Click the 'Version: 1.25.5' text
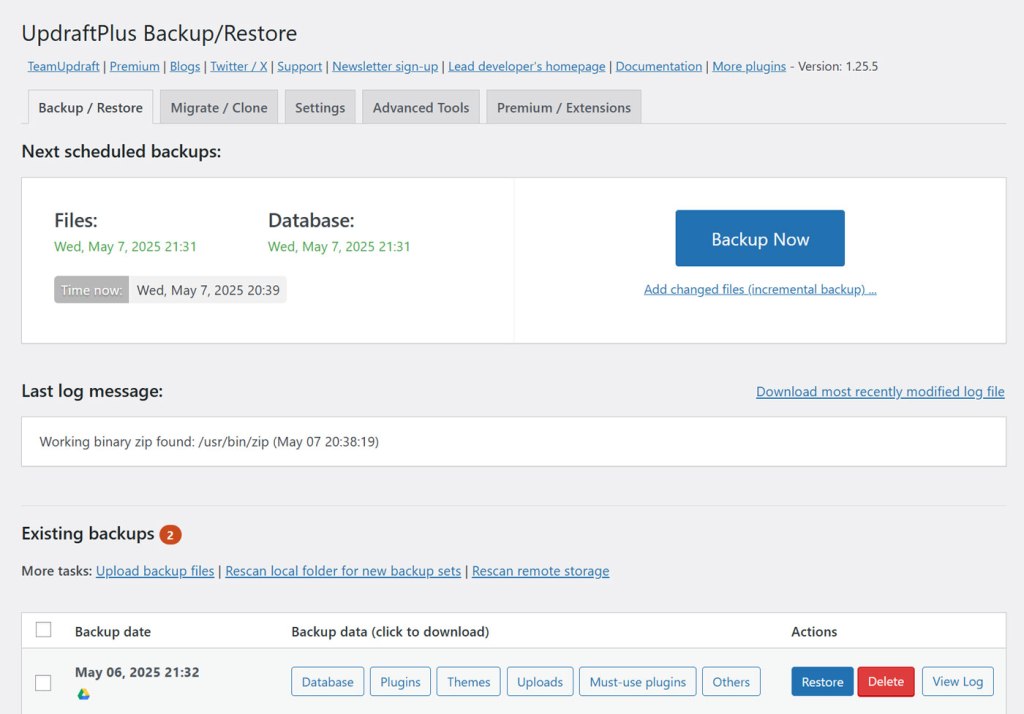 tap(838, 67)
